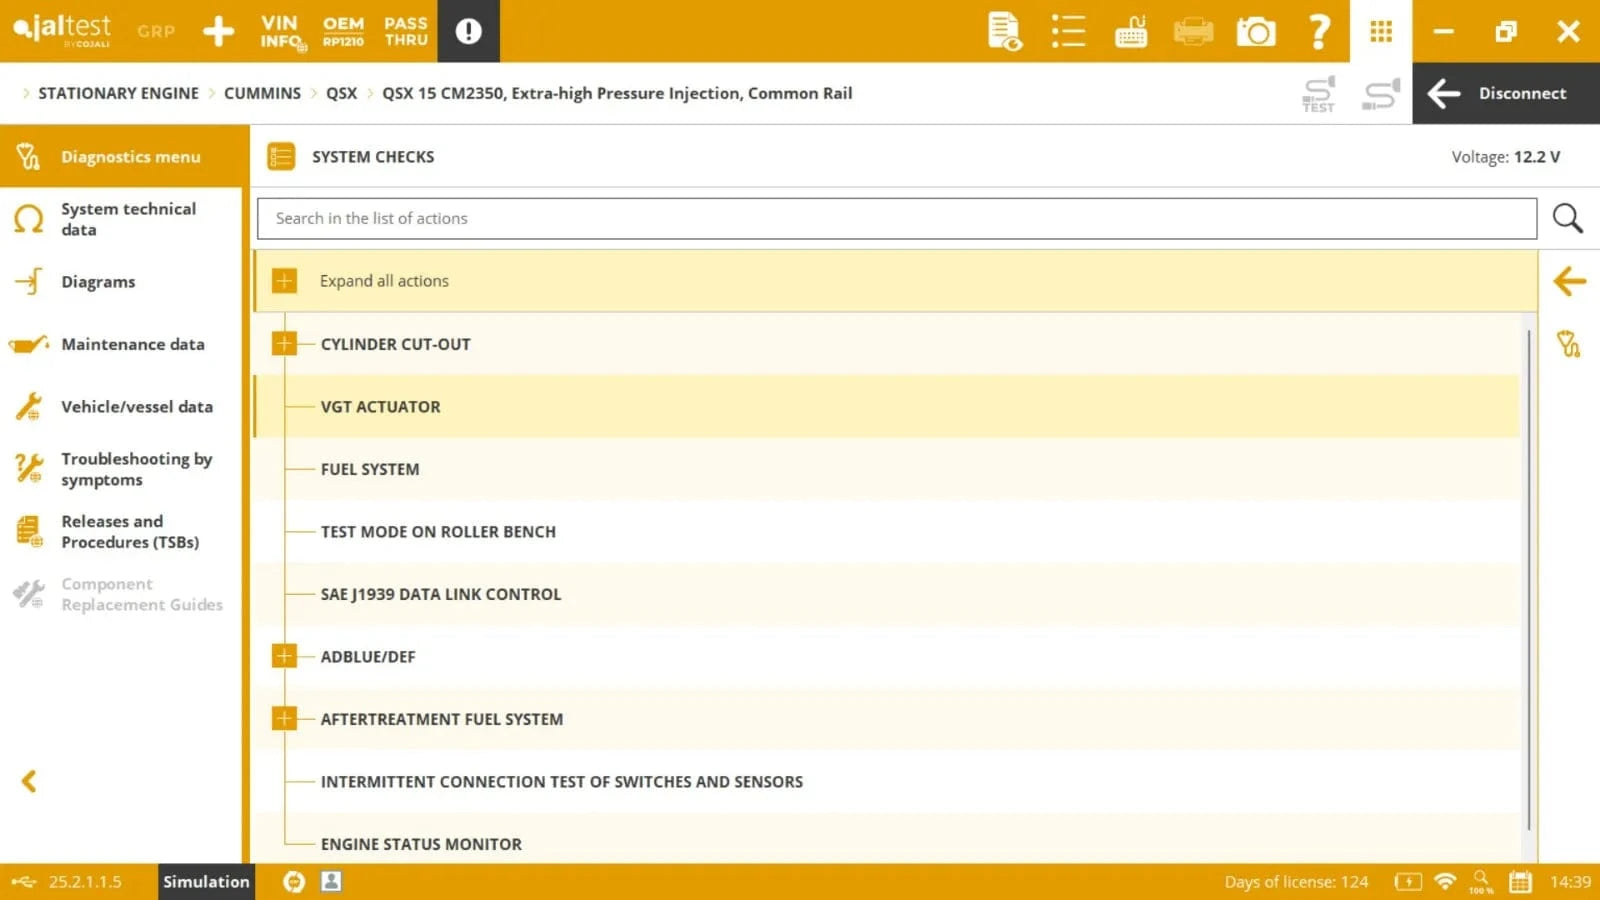Click the question mark help icon
This screenshot has height=900, width=1600.
(1319, 32)
